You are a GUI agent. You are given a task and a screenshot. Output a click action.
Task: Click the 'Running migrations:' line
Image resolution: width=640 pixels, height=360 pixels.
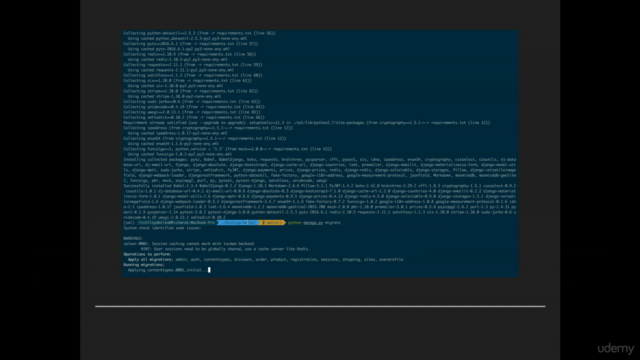(144, 265)
